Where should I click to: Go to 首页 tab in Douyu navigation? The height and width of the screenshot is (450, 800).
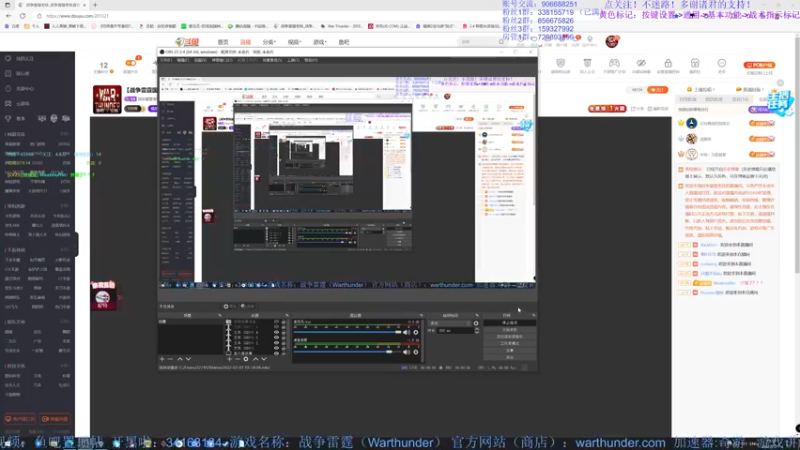click(223, 42)
